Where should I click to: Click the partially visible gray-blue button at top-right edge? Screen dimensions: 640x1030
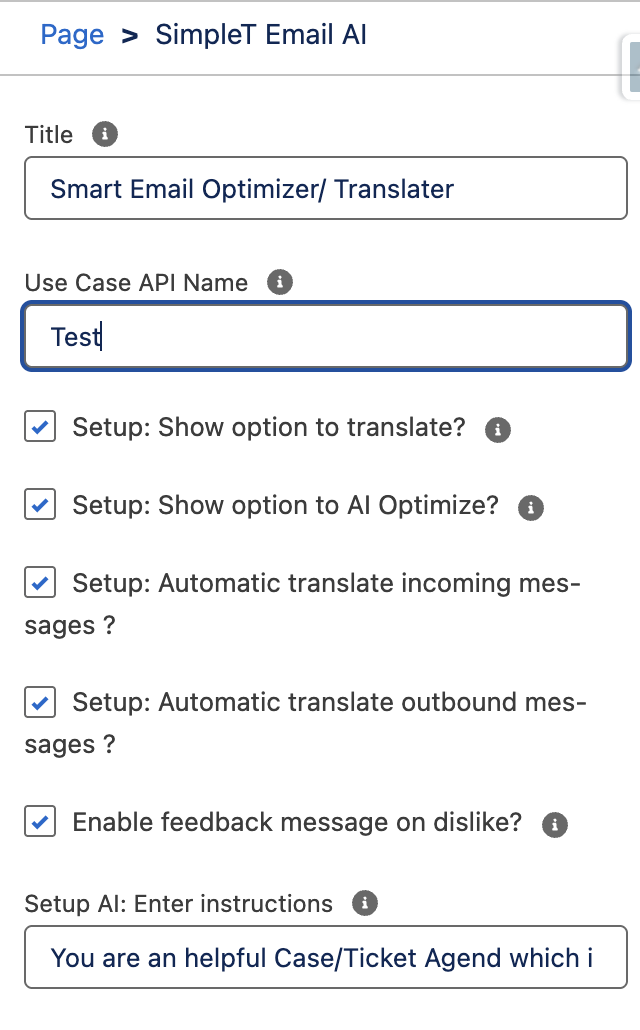(632, 68)
